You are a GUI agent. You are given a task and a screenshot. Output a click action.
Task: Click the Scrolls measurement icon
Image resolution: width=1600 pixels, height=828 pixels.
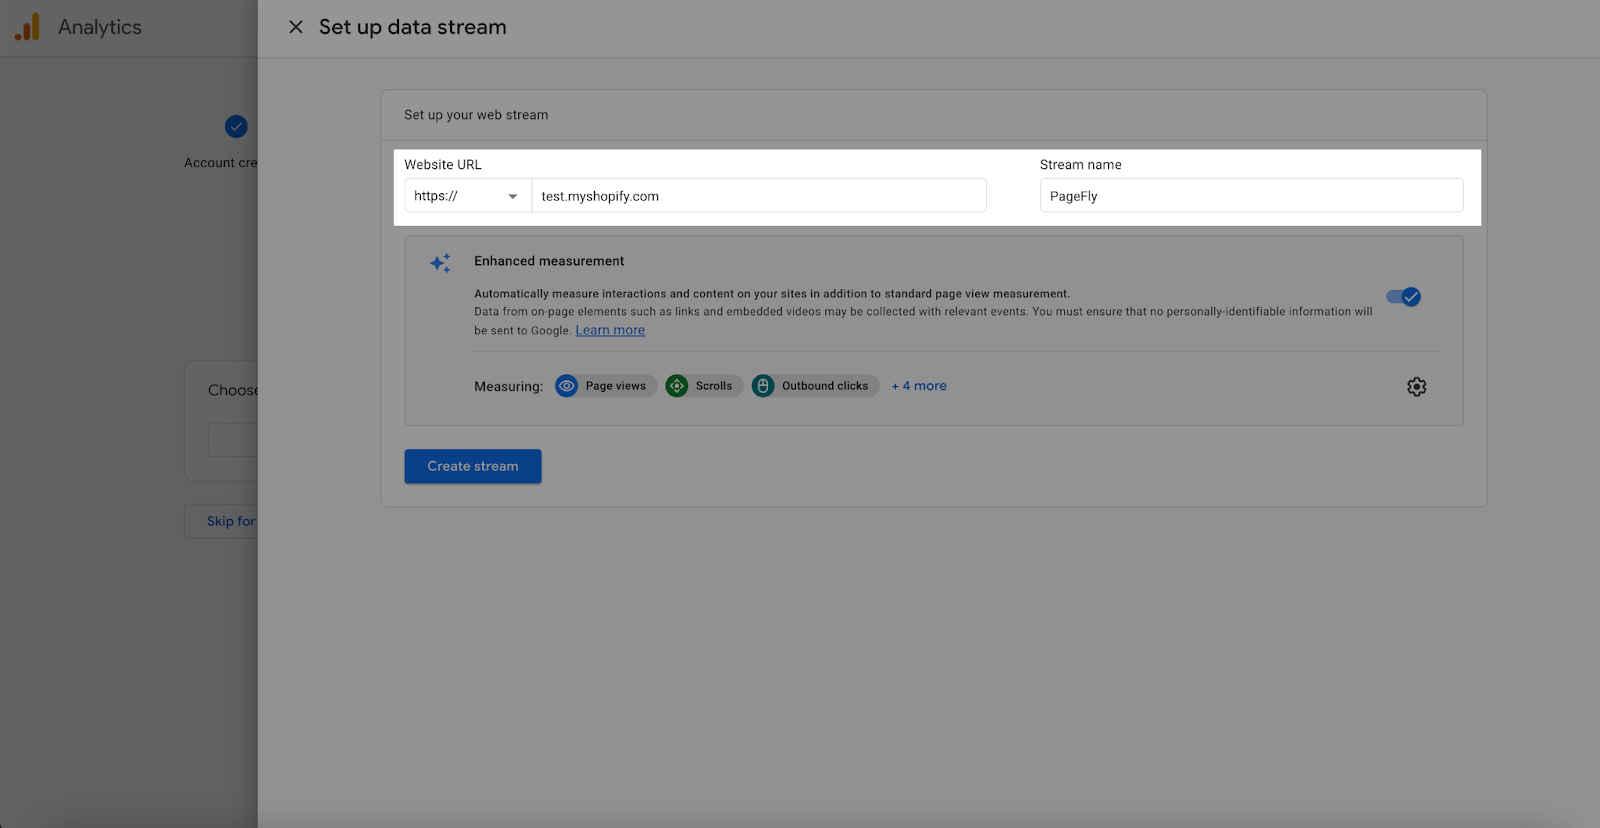677,386
